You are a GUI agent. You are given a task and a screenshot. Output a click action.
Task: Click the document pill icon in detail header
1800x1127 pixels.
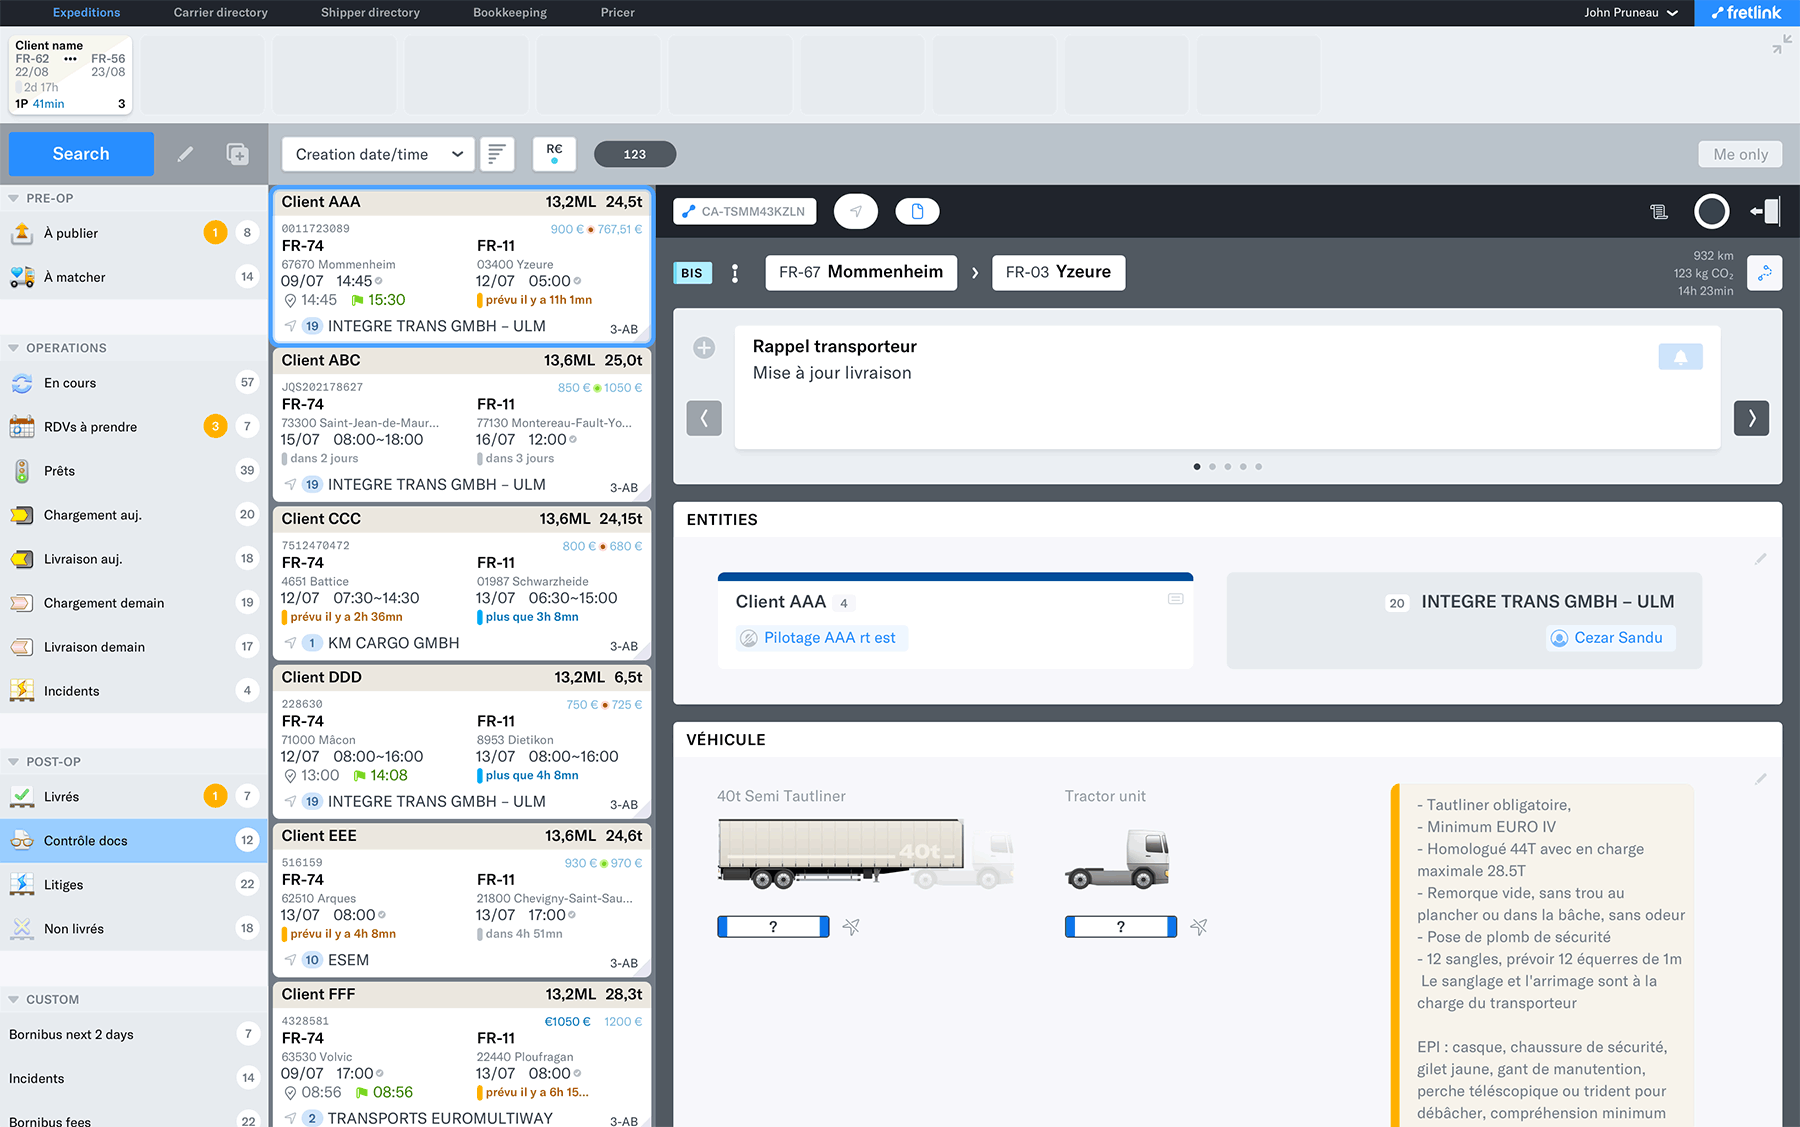click(917, 211)
